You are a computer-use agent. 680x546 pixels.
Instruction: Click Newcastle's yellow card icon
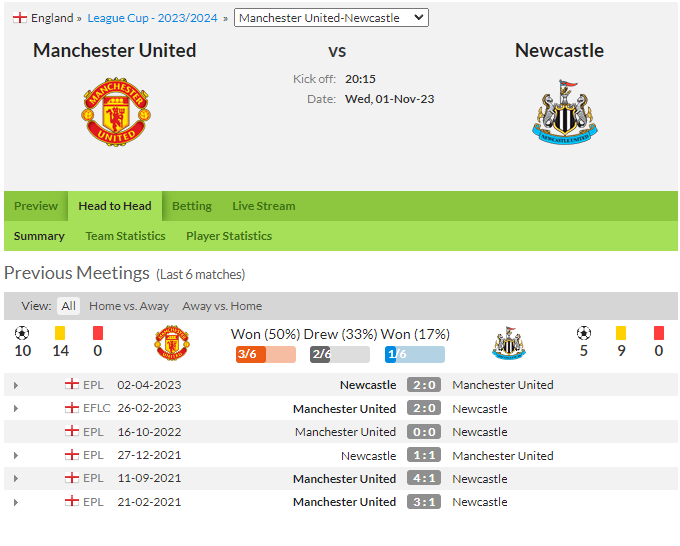pos(621,333)
